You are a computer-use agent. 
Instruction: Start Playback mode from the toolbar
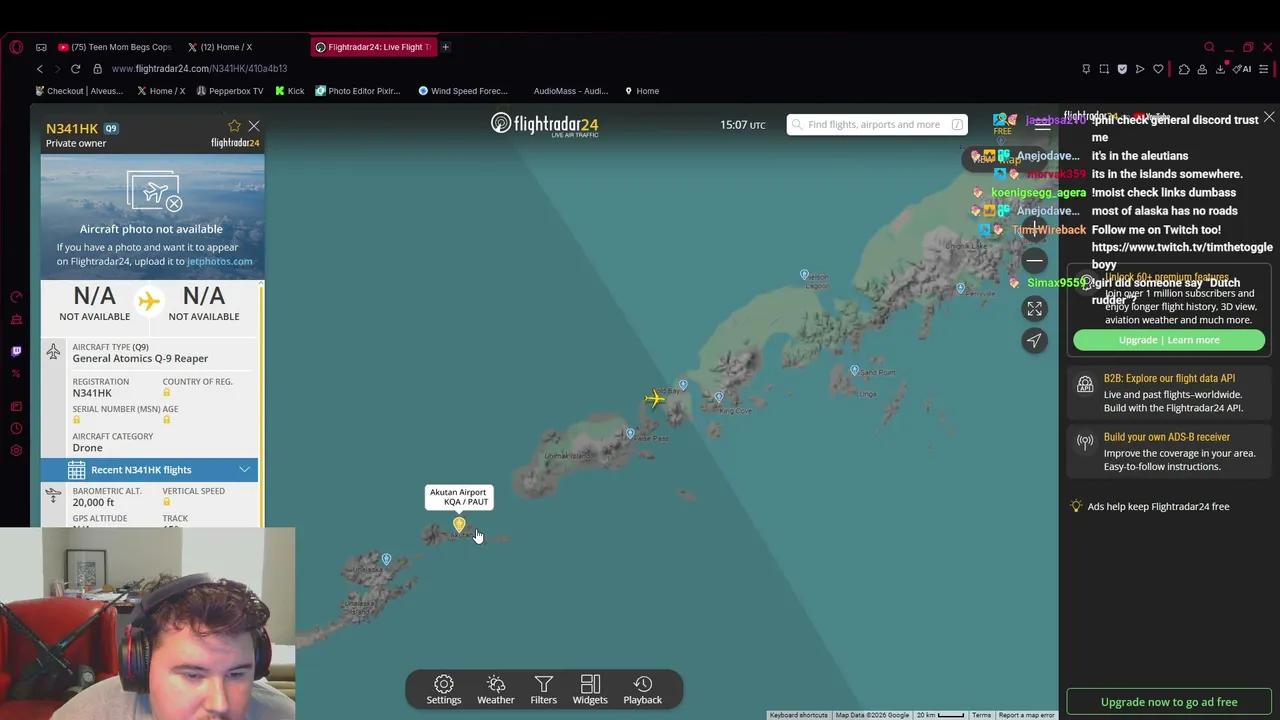[x=643, y=690]
